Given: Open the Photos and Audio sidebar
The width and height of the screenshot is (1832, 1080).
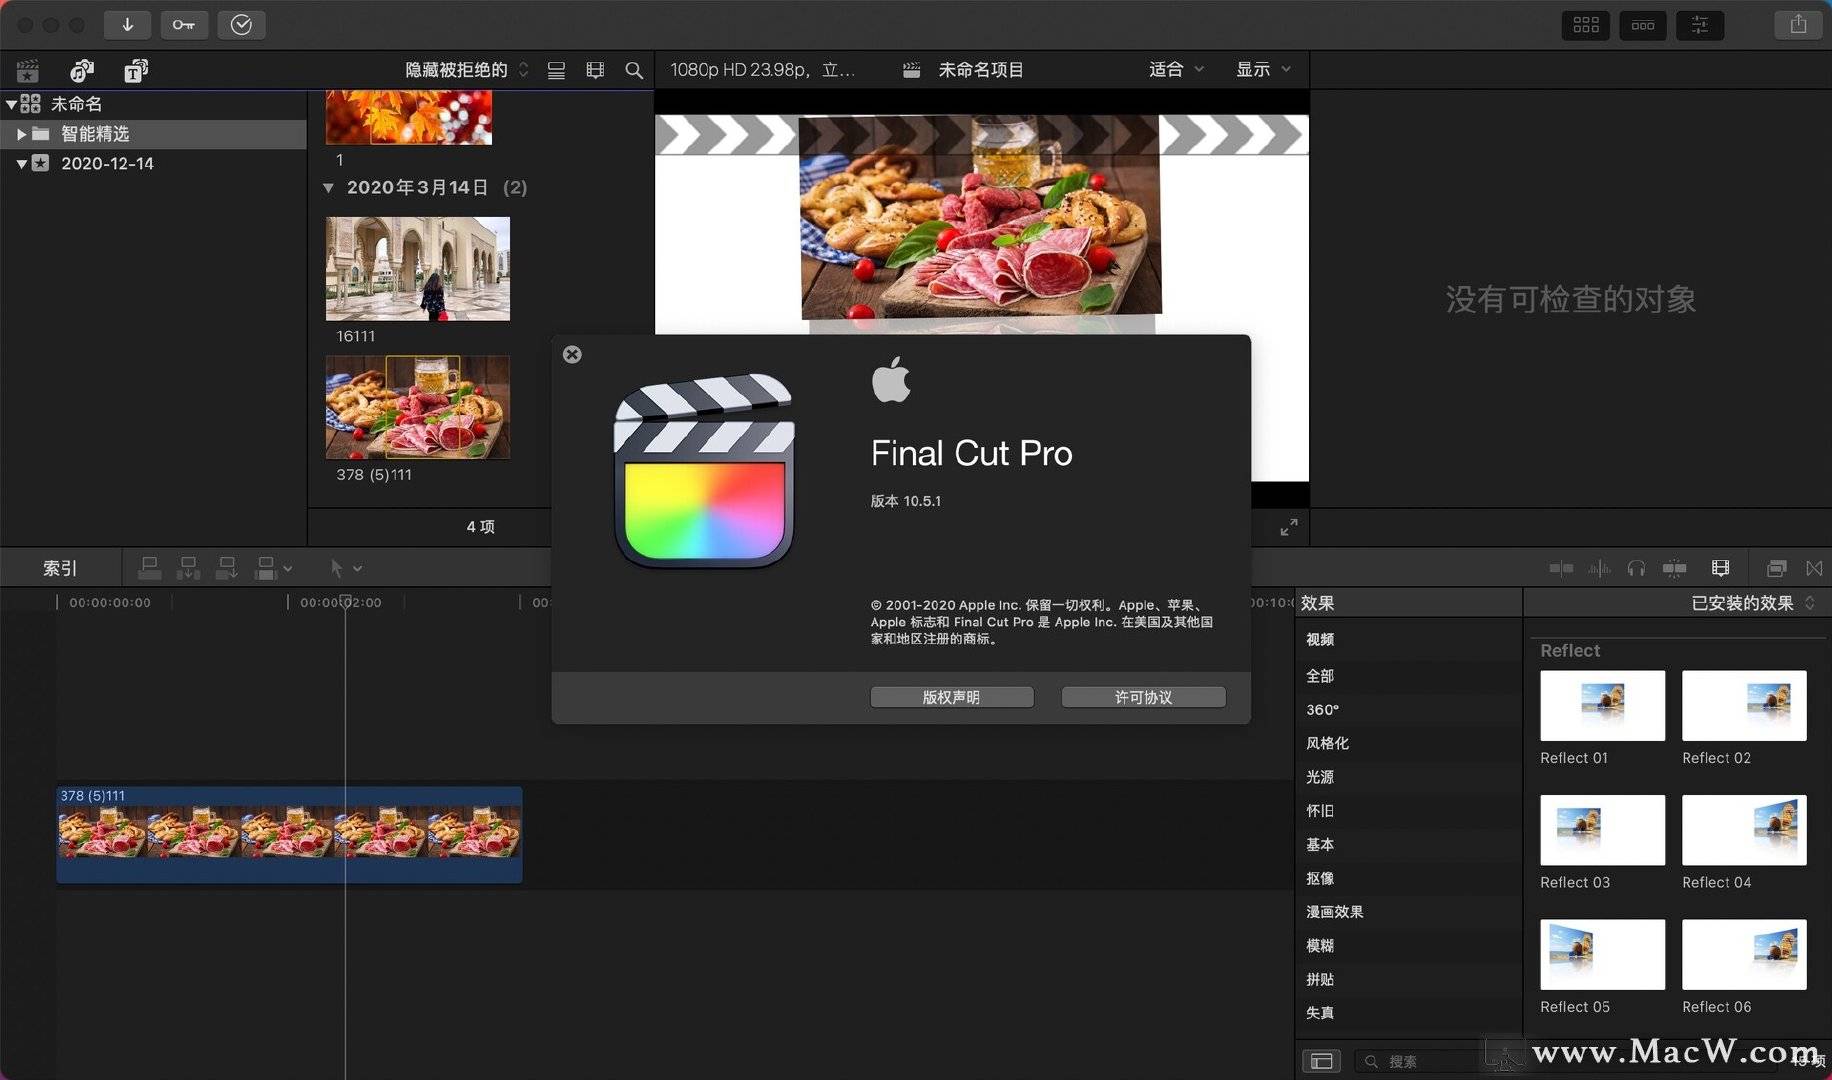Looking at the screenshot, I should 81,70.
